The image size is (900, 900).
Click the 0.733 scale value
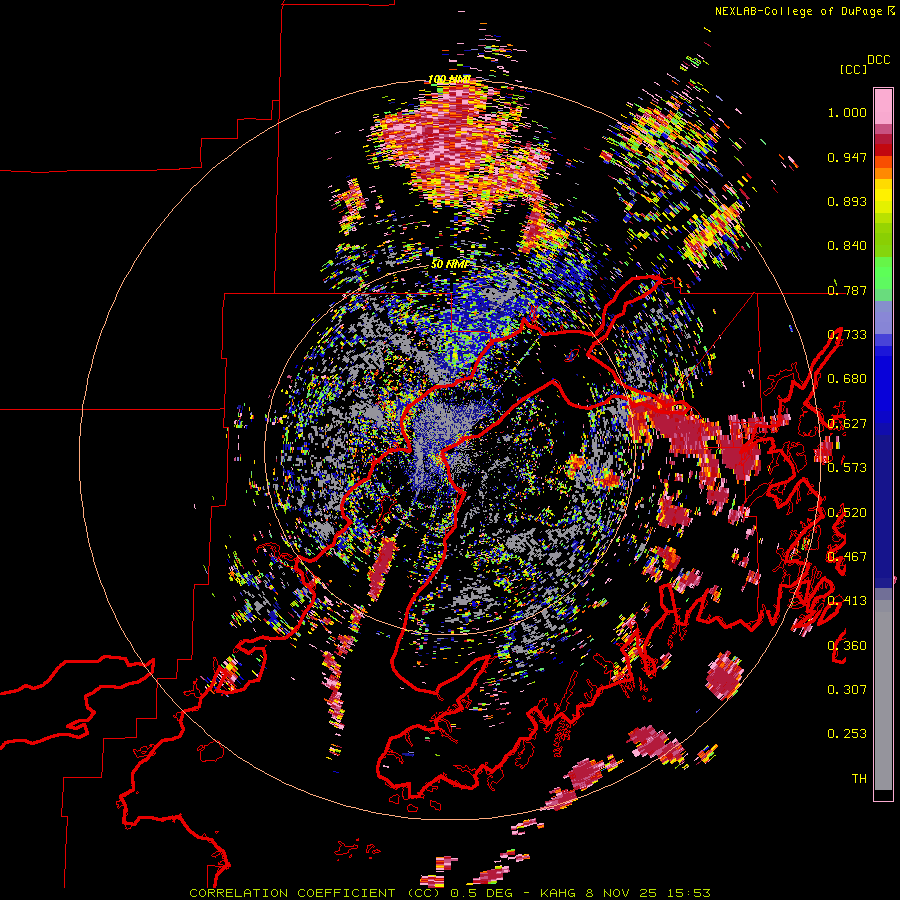click(x=847, y=335)
